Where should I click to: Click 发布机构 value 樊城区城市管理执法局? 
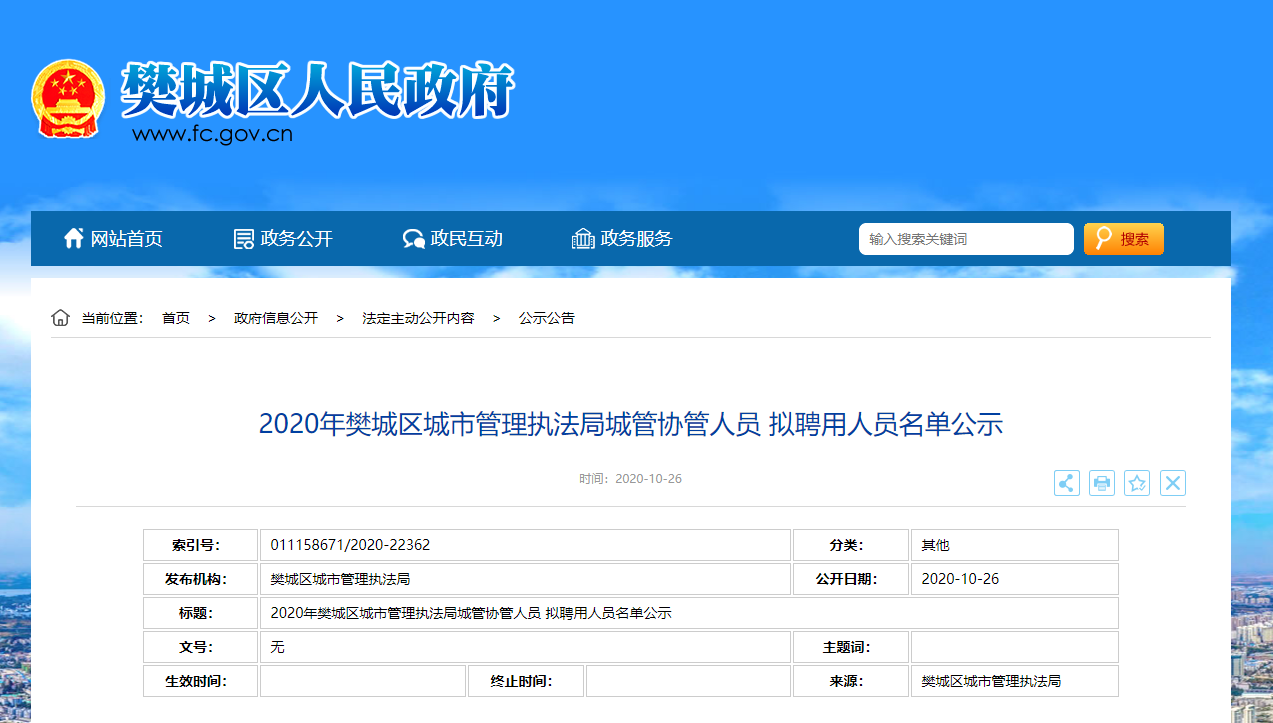click(341, 579)
